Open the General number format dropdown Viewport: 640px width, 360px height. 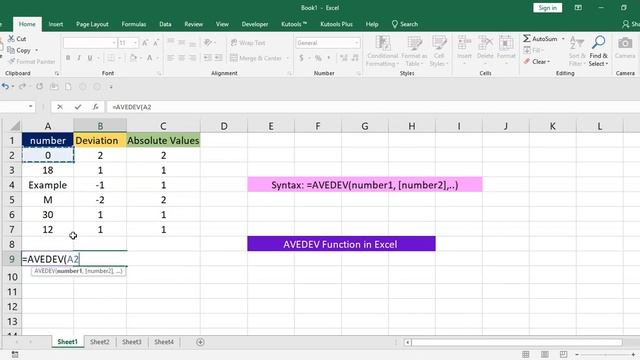pos(357,43)
